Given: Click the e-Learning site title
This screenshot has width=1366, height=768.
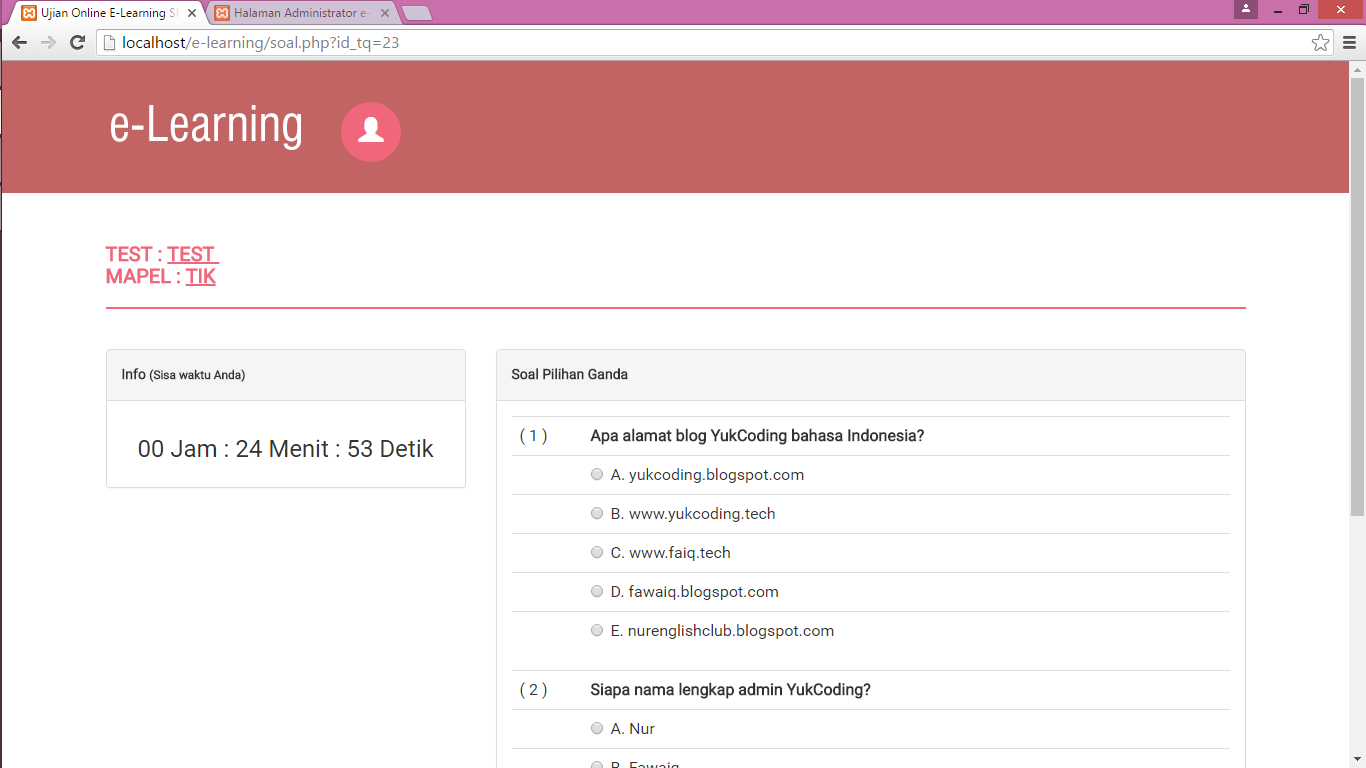Looking at the screenshot, I should pyautogui.click(x=206, y=126).
